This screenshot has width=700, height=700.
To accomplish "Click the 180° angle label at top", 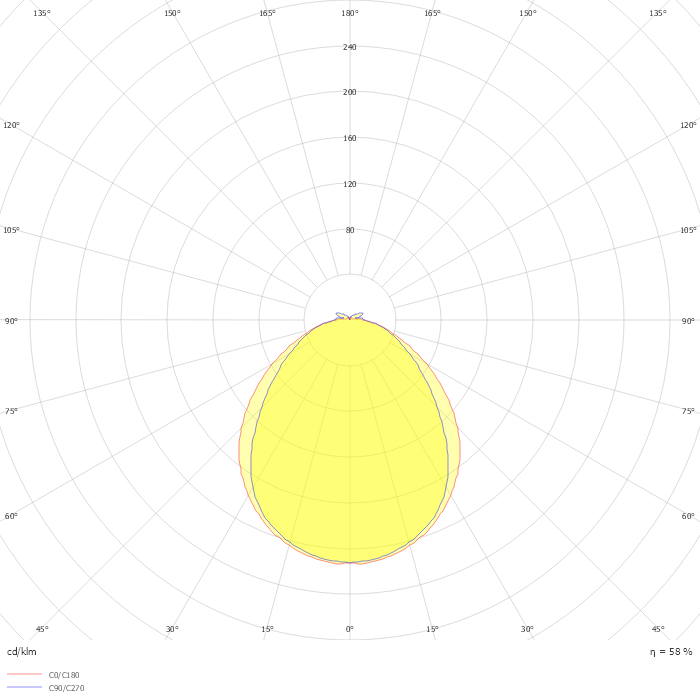I will coord(350,13).
